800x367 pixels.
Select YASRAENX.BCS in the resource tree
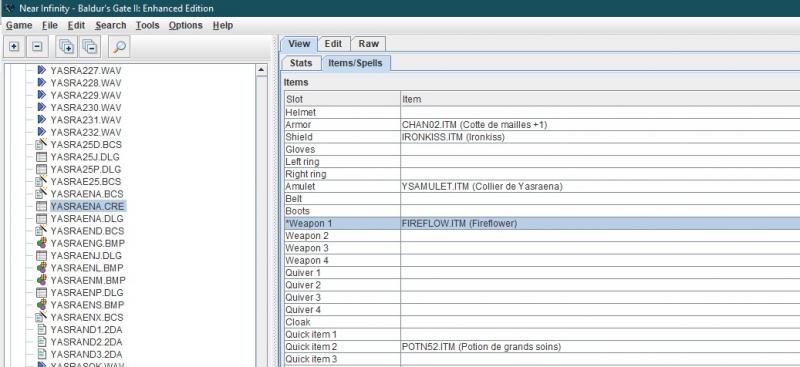pyautogui.click(x=87, y=317)
